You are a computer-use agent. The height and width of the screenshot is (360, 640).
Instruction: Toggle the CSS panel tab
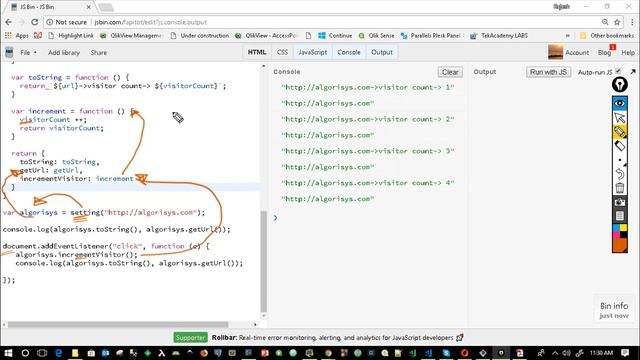[x=282, y=52]
